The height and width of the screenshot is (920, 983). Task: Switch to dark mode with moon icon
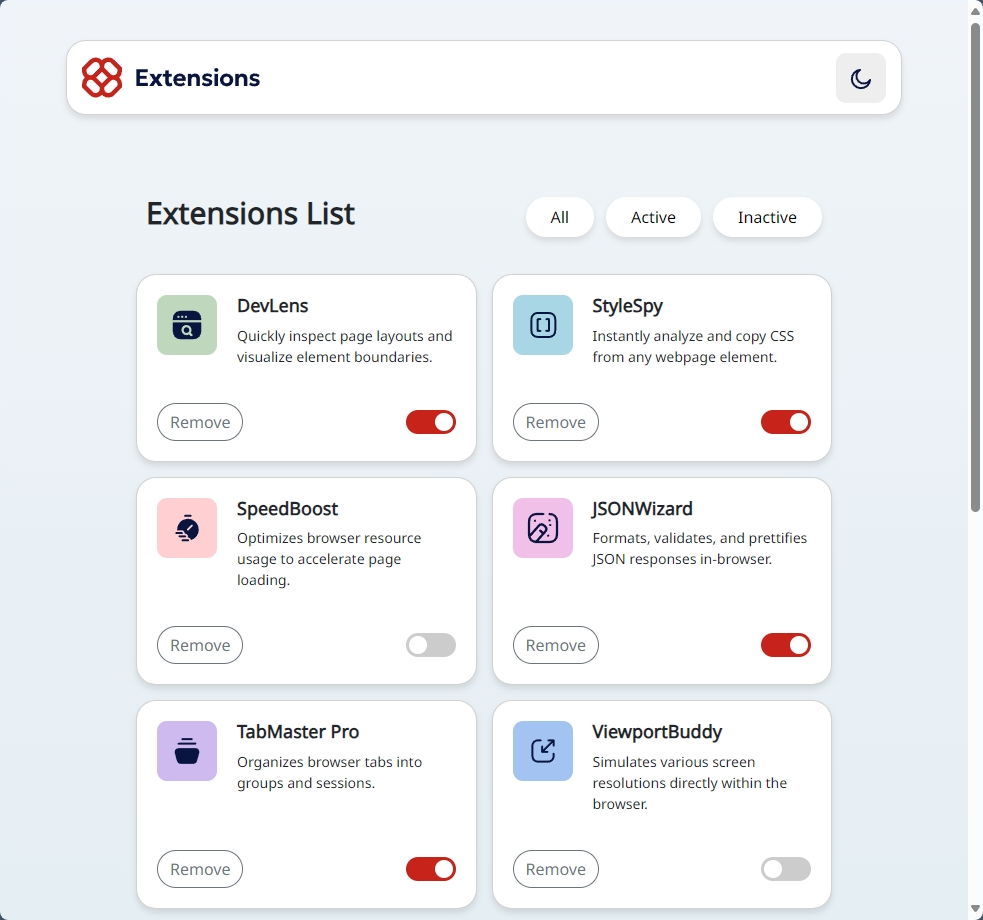[x=860, y=78]
